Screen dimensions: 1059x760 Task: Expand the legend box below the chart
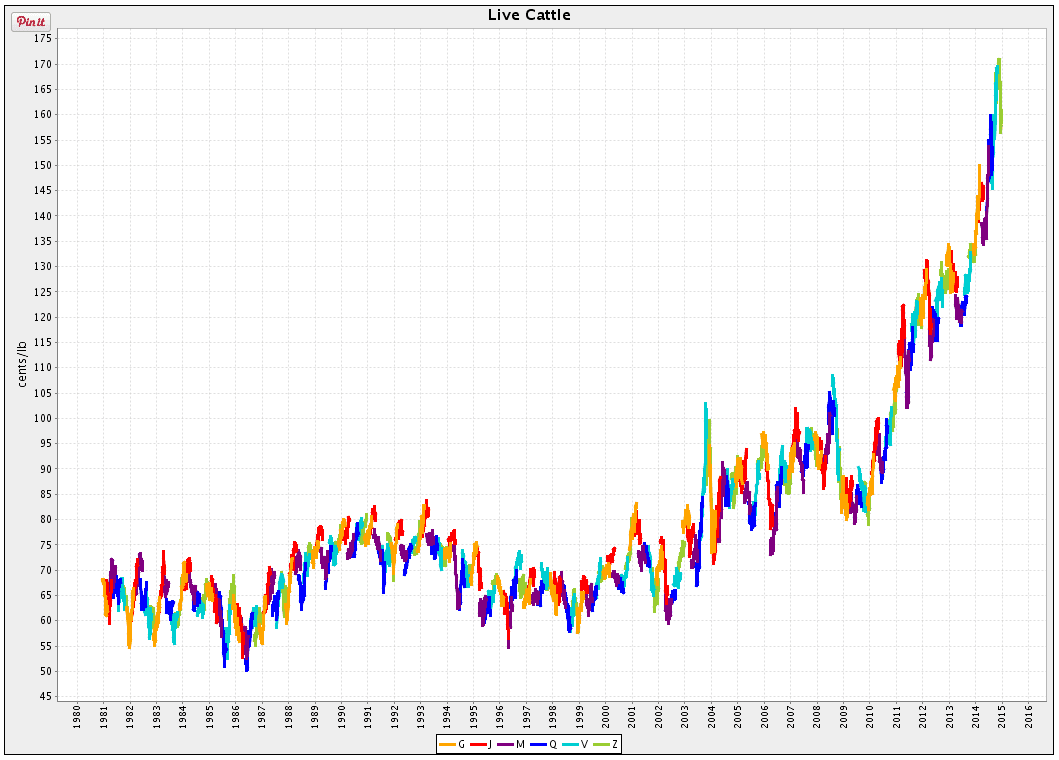(529, 744)
